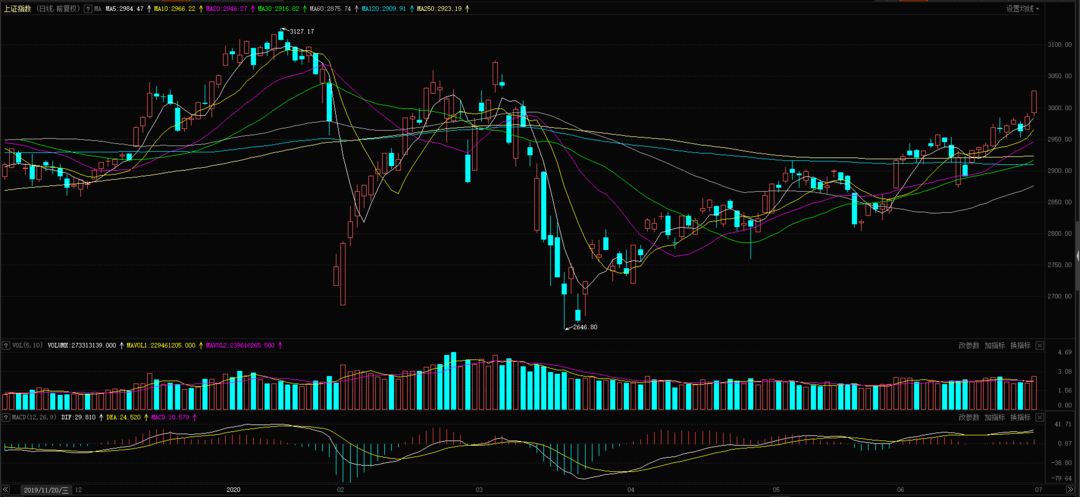Close the VOL sub-chart panel

(x=1040, y=346)
